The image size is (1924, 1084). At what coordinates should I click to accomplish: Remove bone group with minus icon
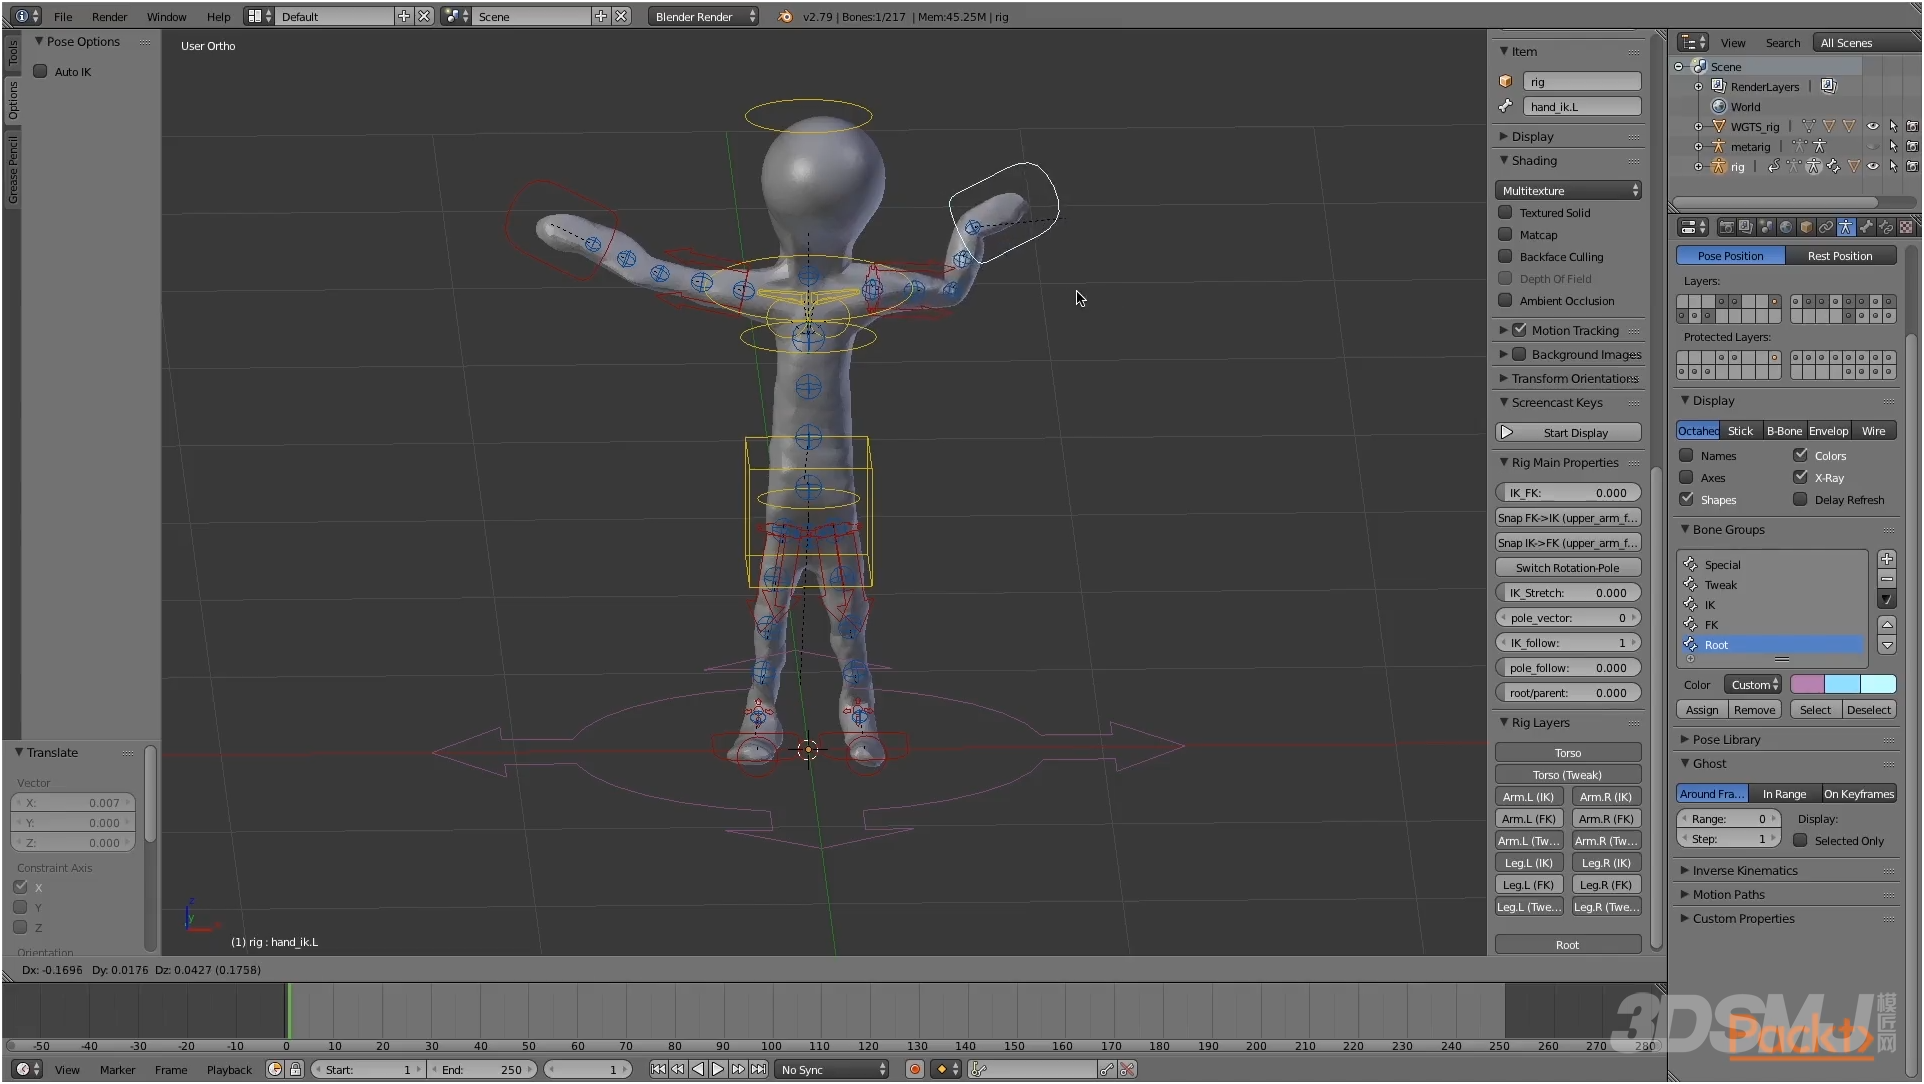point(1887,579)
